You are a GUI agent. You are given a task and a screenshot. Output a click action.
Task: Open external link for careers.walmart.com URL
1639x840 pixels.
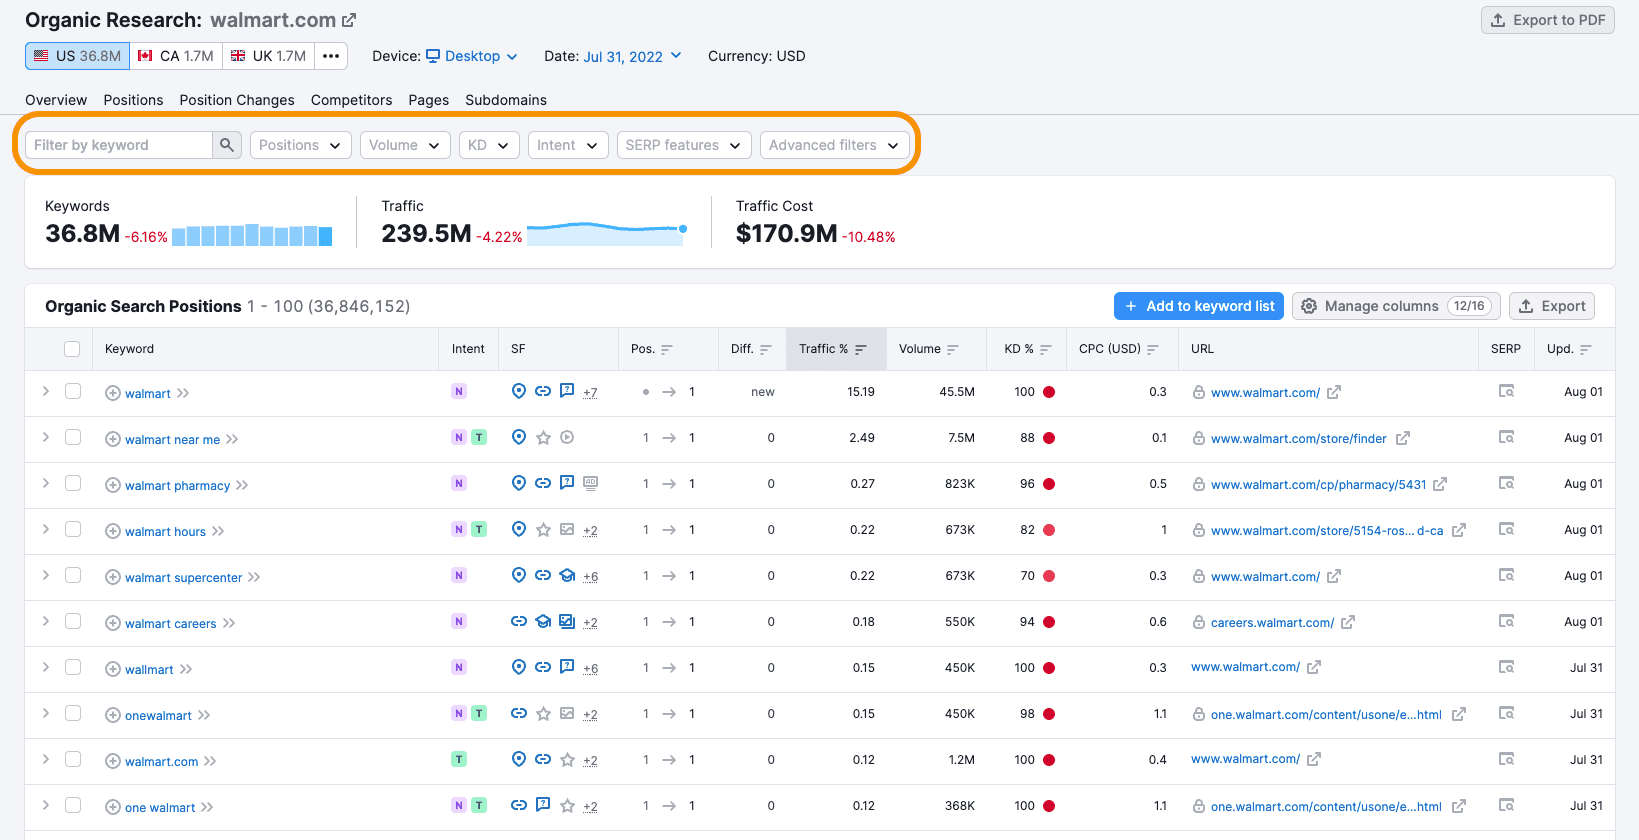click(x=1348, y=623)
